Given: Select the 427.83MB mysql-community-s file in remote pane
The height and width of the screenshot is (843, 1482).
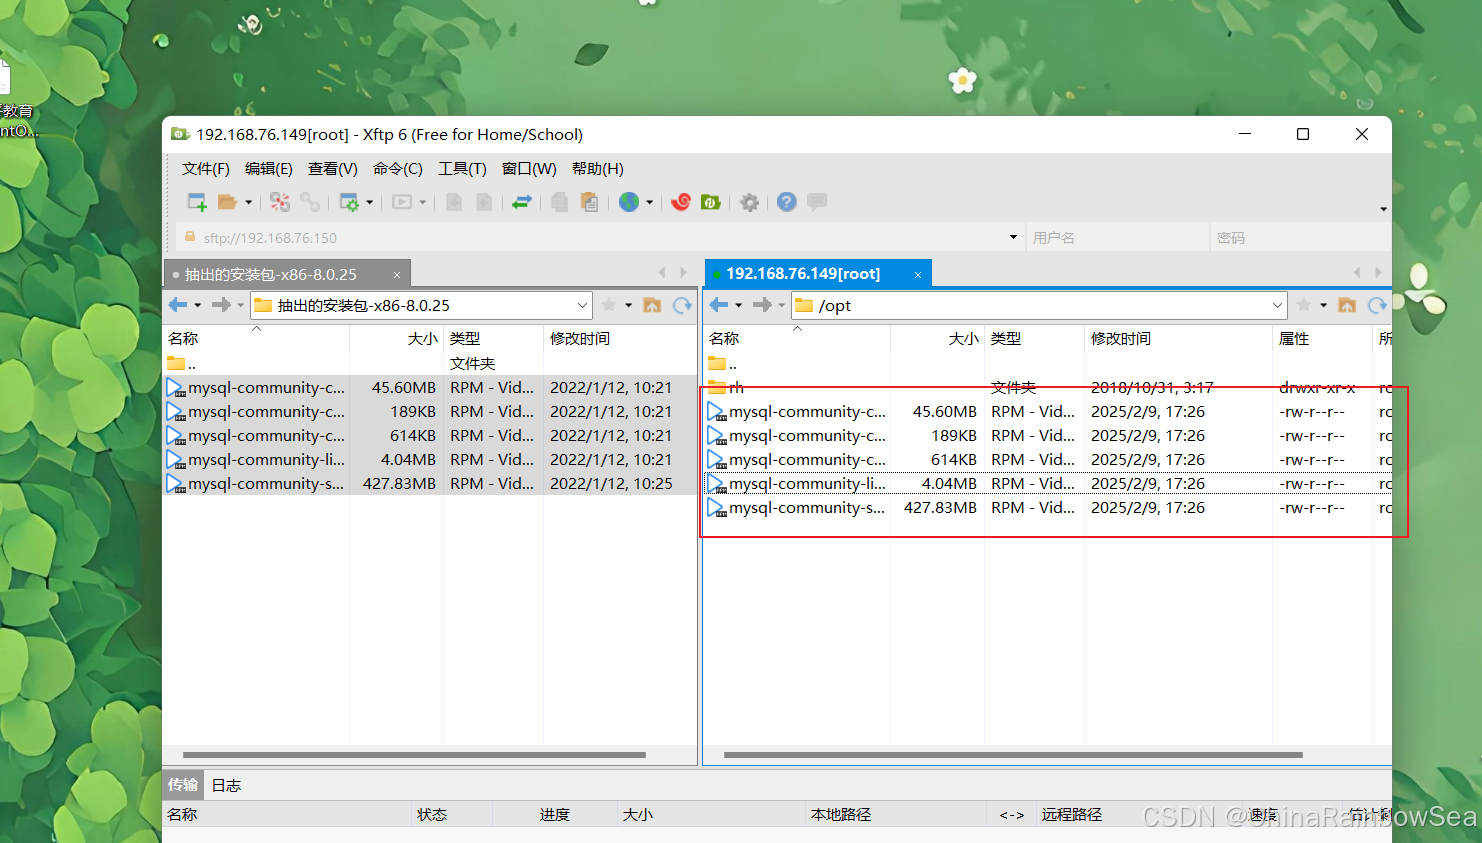Looking at the screenshot, I should coord(806,508).
